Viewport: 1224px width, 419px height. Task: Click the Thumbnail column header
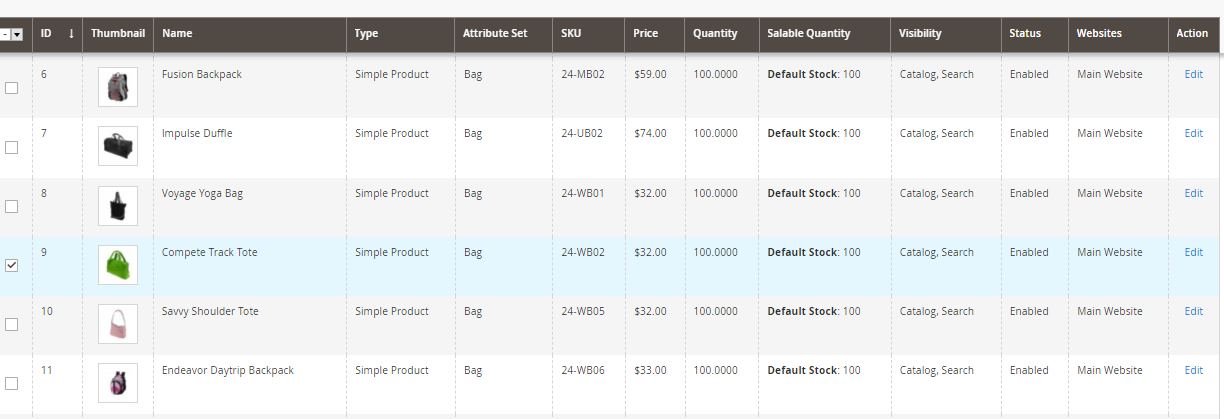pyautogui.click(x=118, y=34)
